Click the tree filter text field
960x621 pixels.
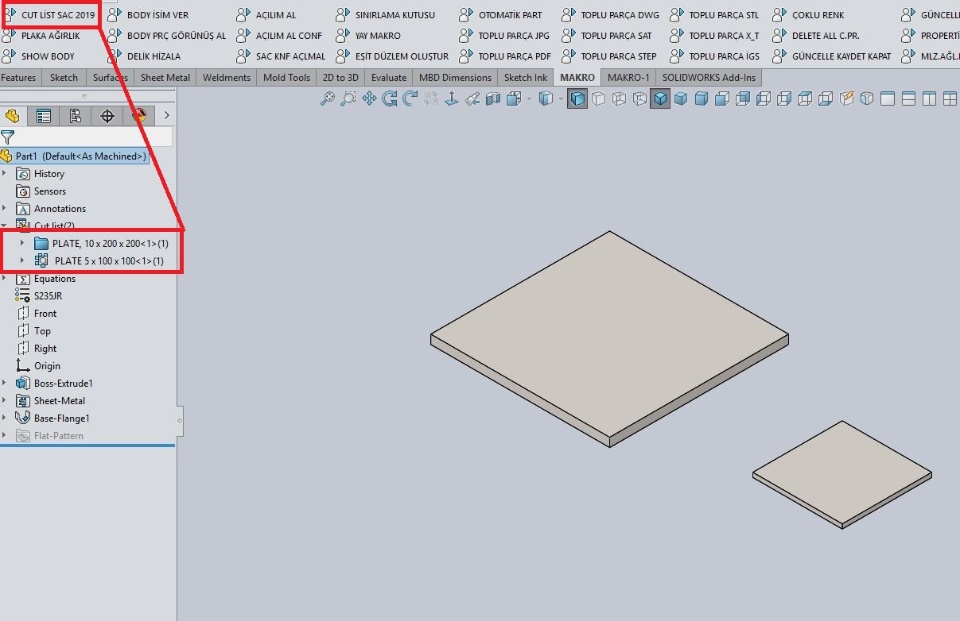94,137
